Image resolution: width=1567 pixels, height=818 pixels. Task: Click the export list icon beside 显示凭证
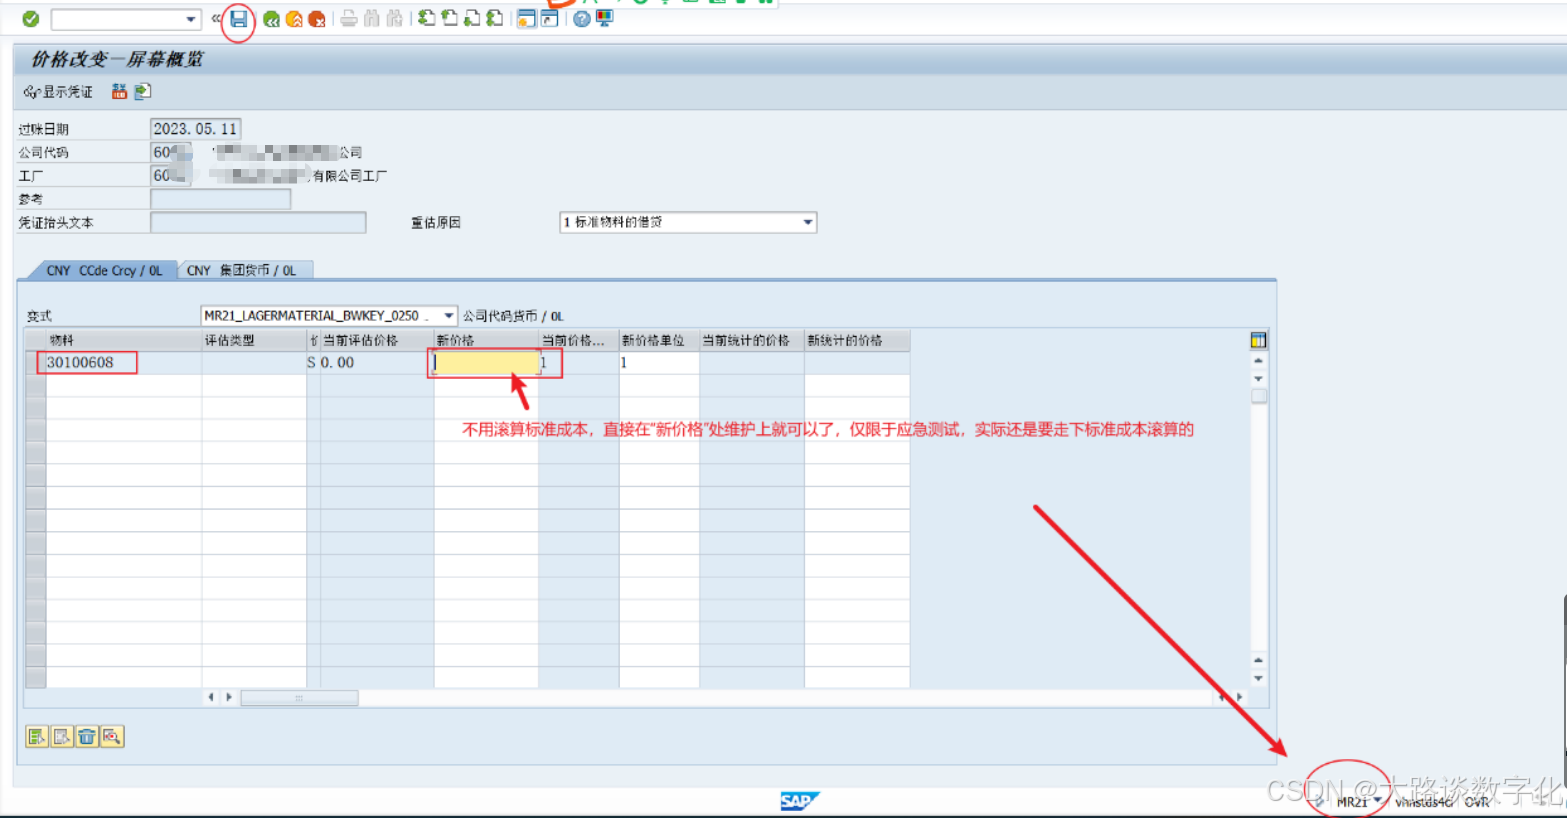click(140, 91)
